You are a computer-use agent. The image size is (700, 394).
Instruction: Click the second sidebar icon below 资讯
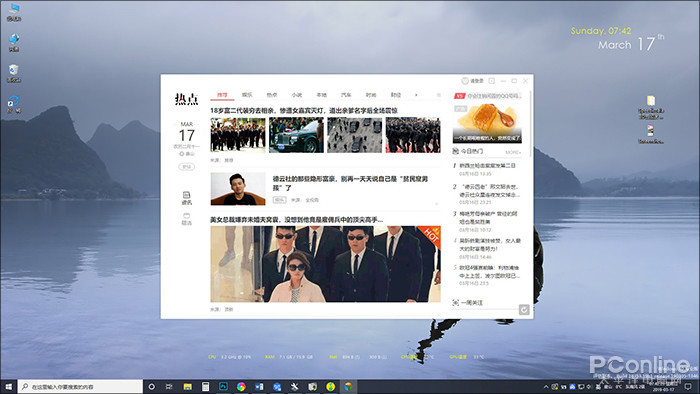coord(187,219)
